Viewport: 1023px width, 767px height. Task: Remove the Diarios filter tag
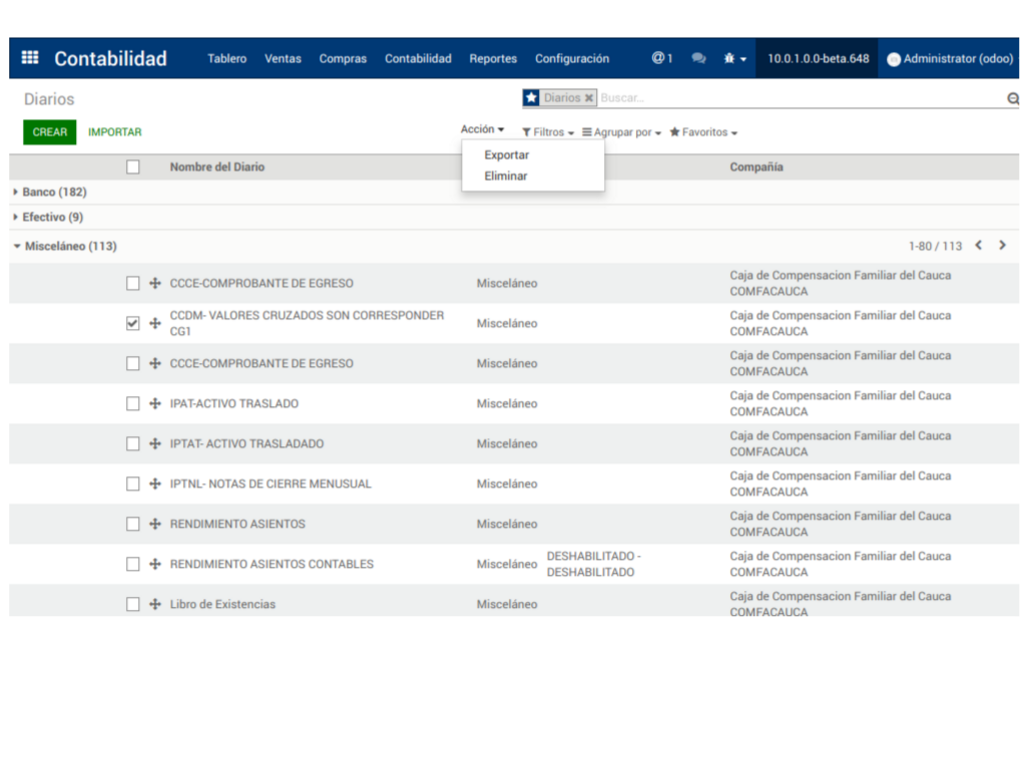[589, 98]
